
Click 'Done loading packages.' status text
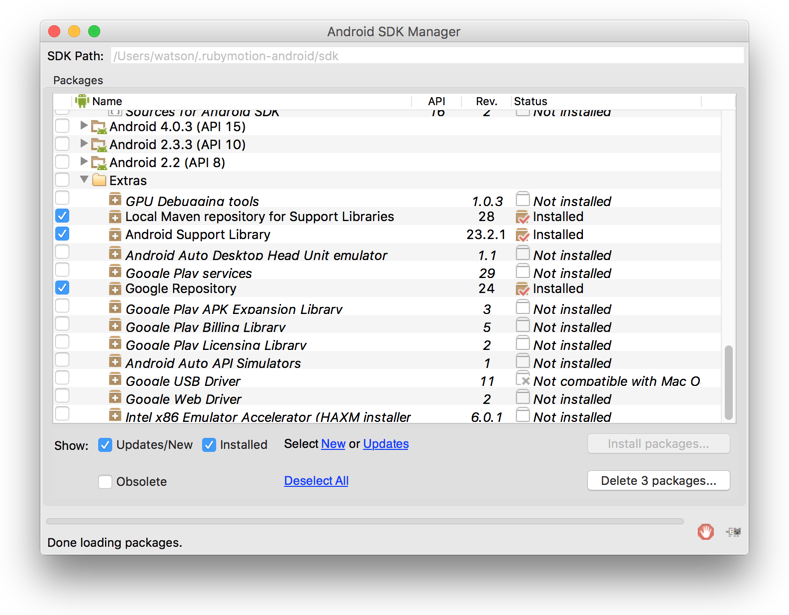click(x=115, y=543)
